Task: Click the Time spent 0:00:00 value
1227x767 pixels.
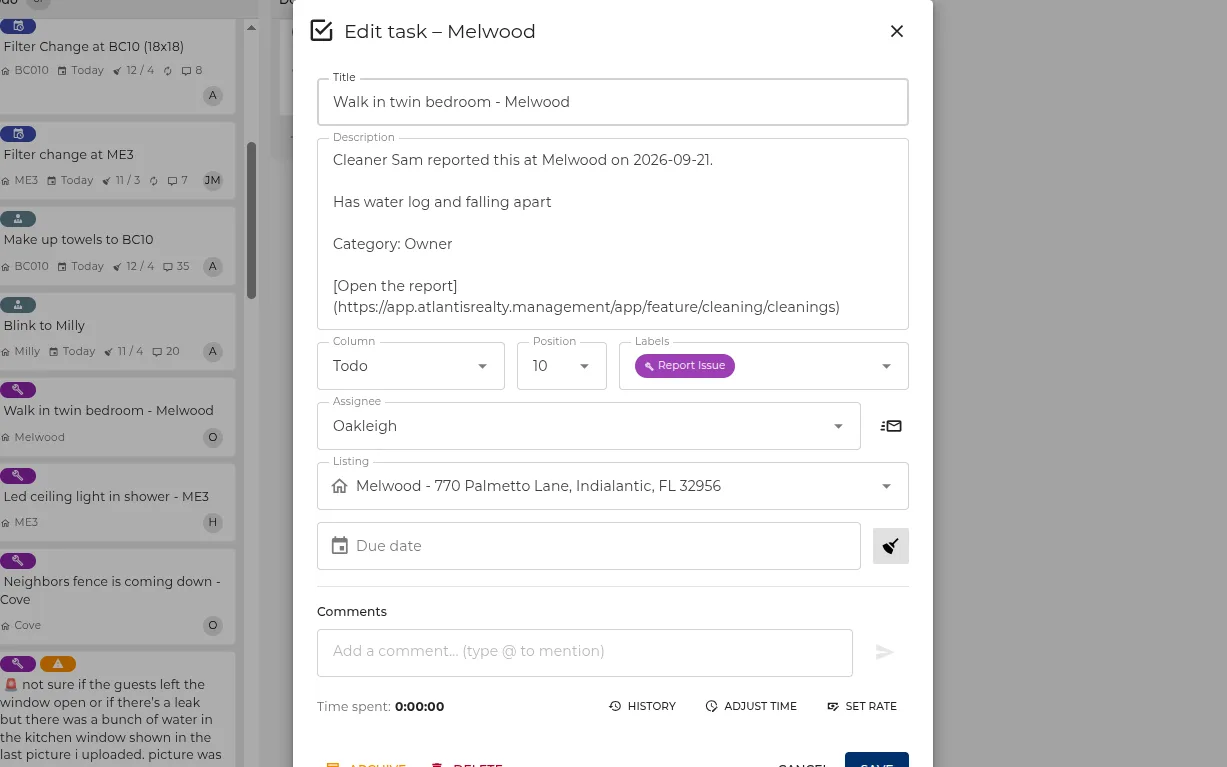Action: (x=419, y=706)
